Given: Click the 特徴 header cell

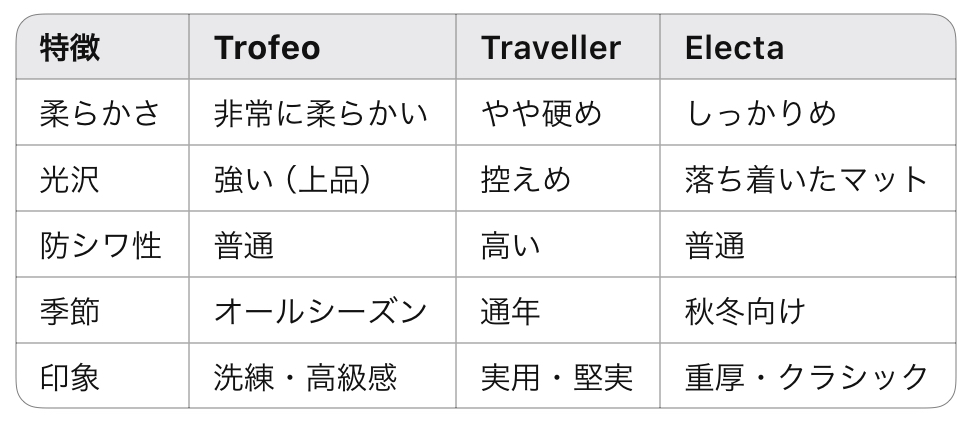Looking at the screenshot, I should (69, 48).
